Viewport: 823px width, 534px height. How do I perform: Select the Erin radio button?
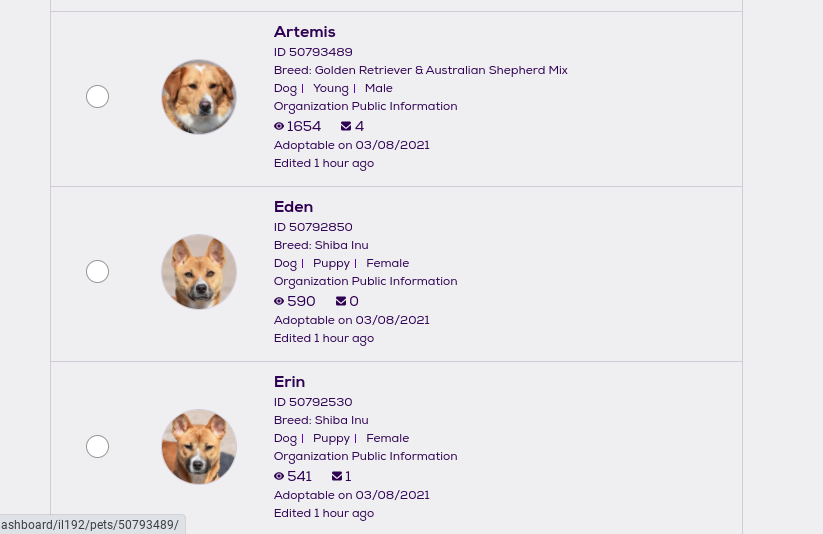point(97,447)
